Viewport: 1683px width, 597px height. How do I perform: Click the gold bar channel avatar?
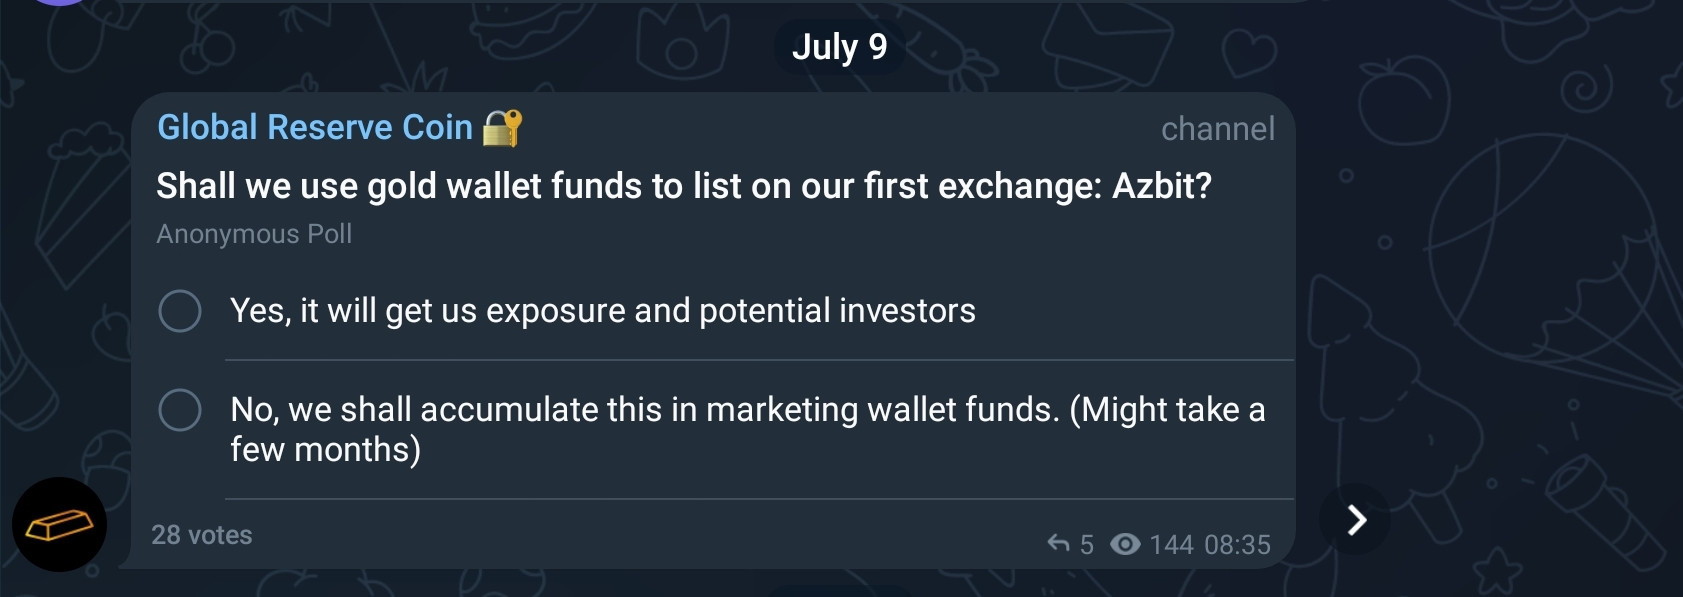click(59, 524)
